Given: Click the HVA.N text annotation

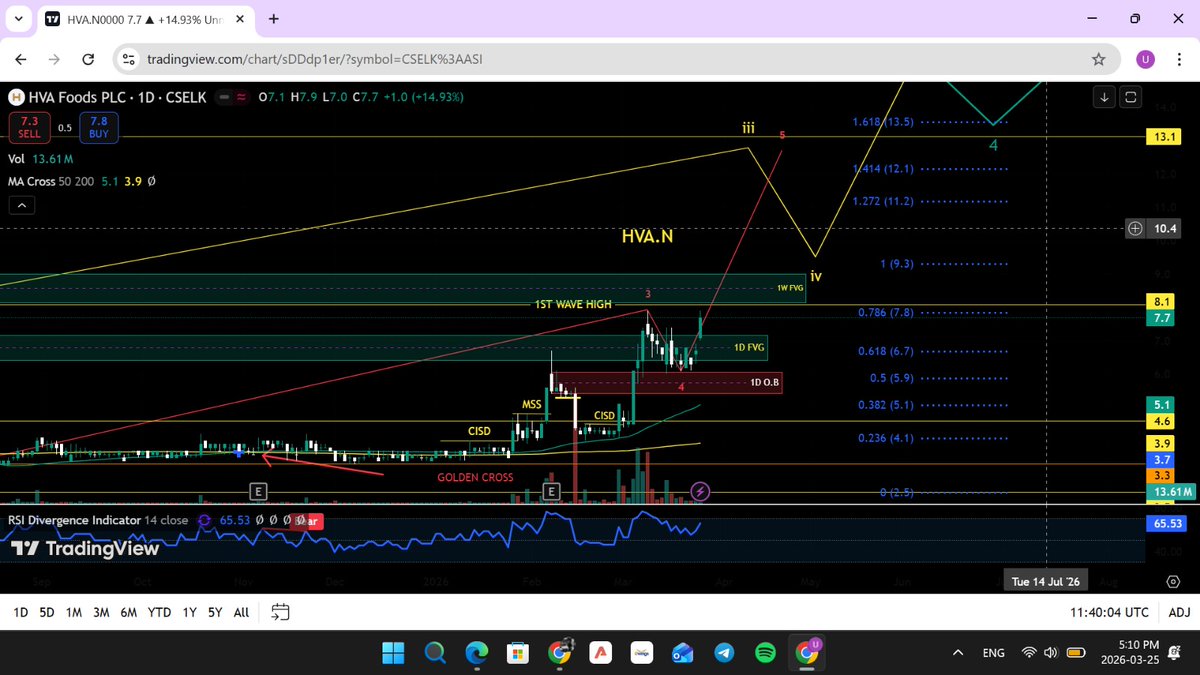Looking at the screenshot, I should [x=647, y=237].
